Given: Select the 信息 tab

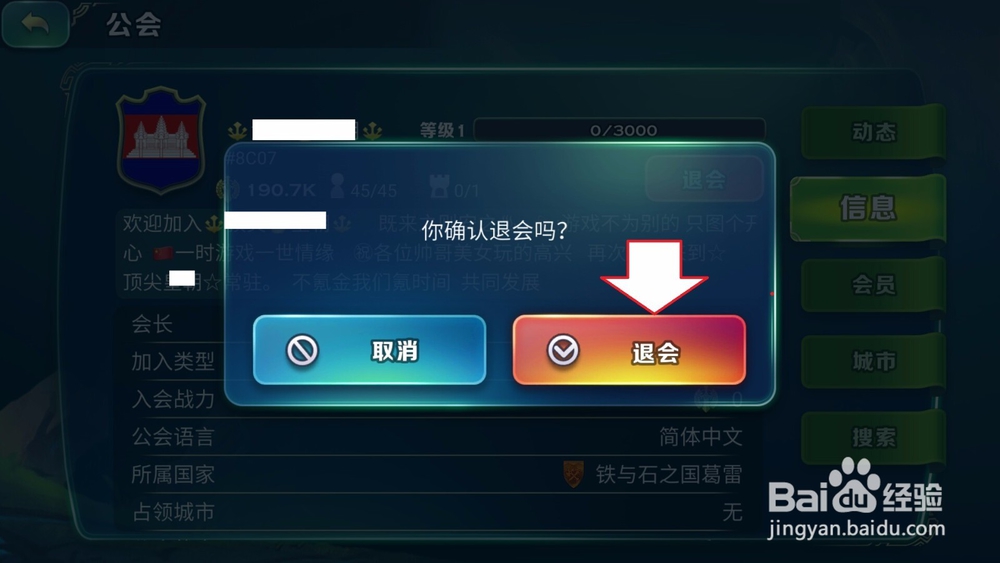Looking at the screenshot, I should point(867,208).
